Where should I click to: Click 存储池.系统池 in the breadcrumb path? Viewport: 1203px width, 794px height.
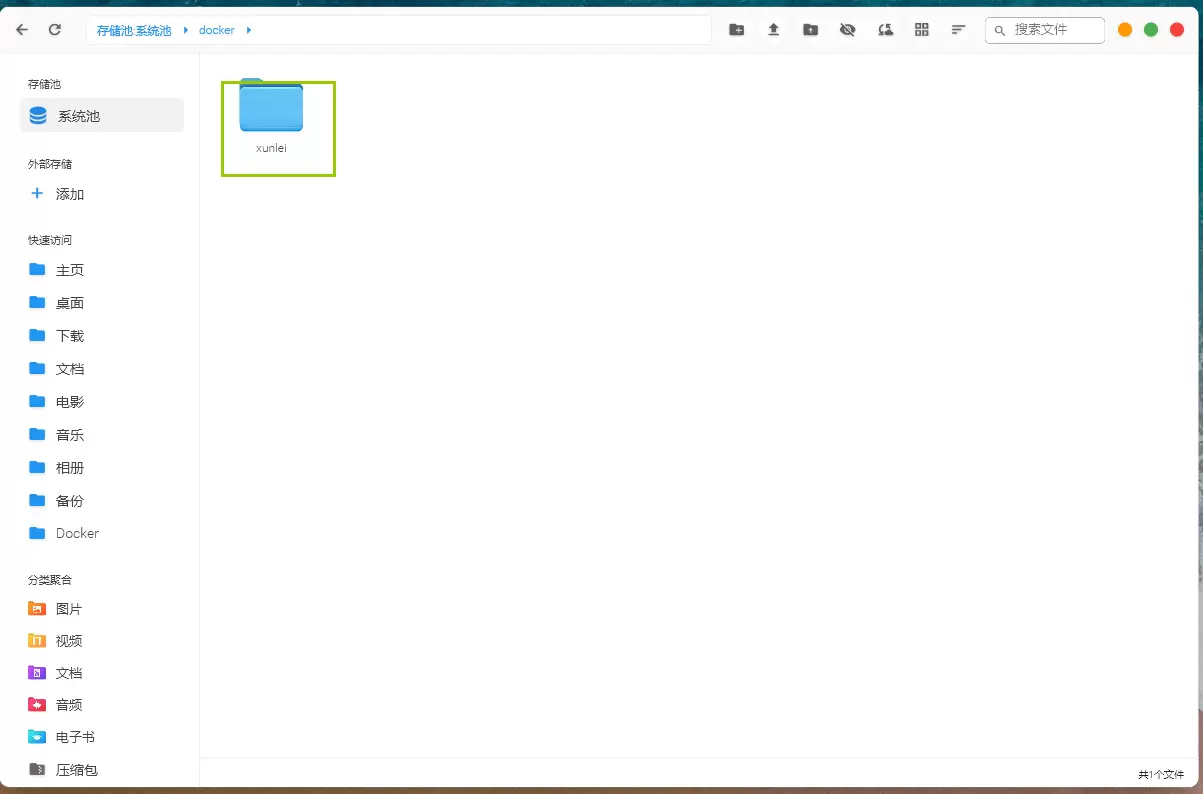[134, 31]
